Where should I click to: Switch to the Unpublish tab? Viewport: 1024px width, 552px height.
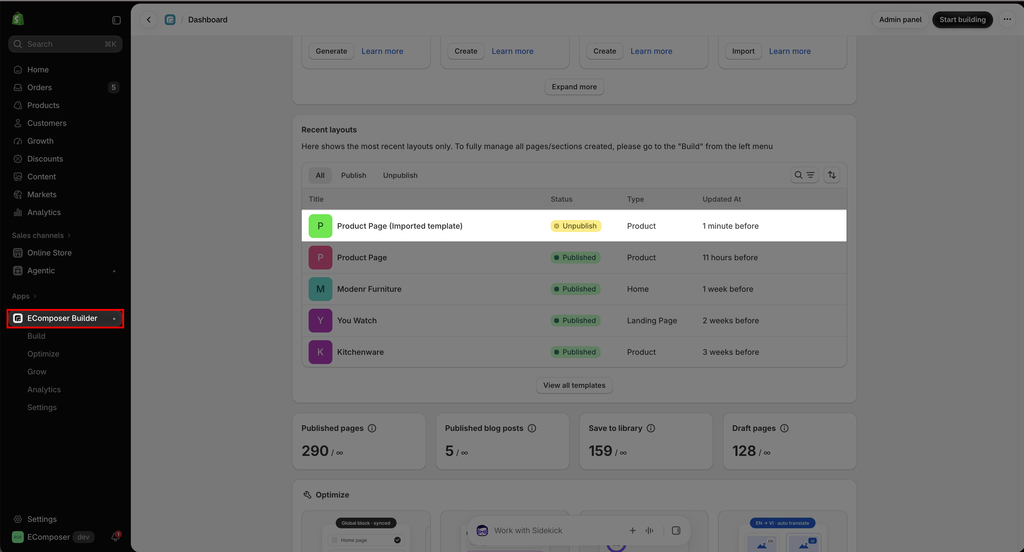[x=400, y=175]
